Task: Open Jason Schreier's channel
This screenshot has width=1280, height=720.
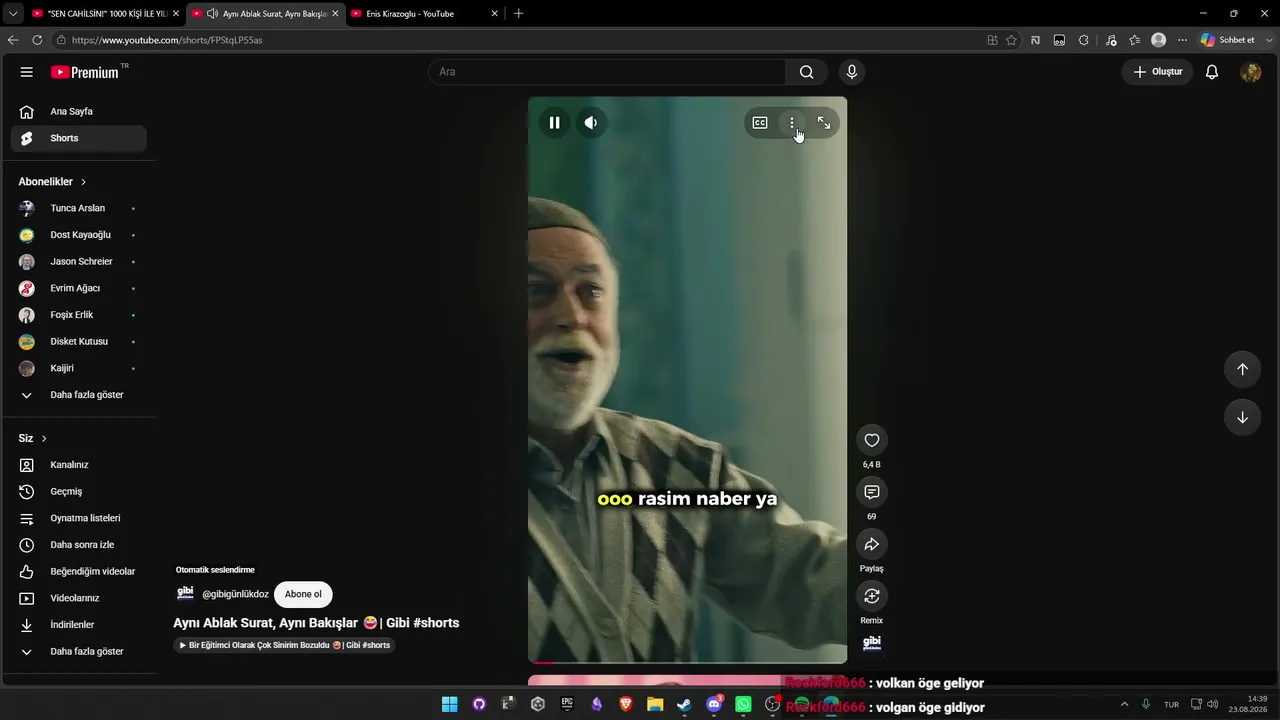Action: click(x=79, y=262)
